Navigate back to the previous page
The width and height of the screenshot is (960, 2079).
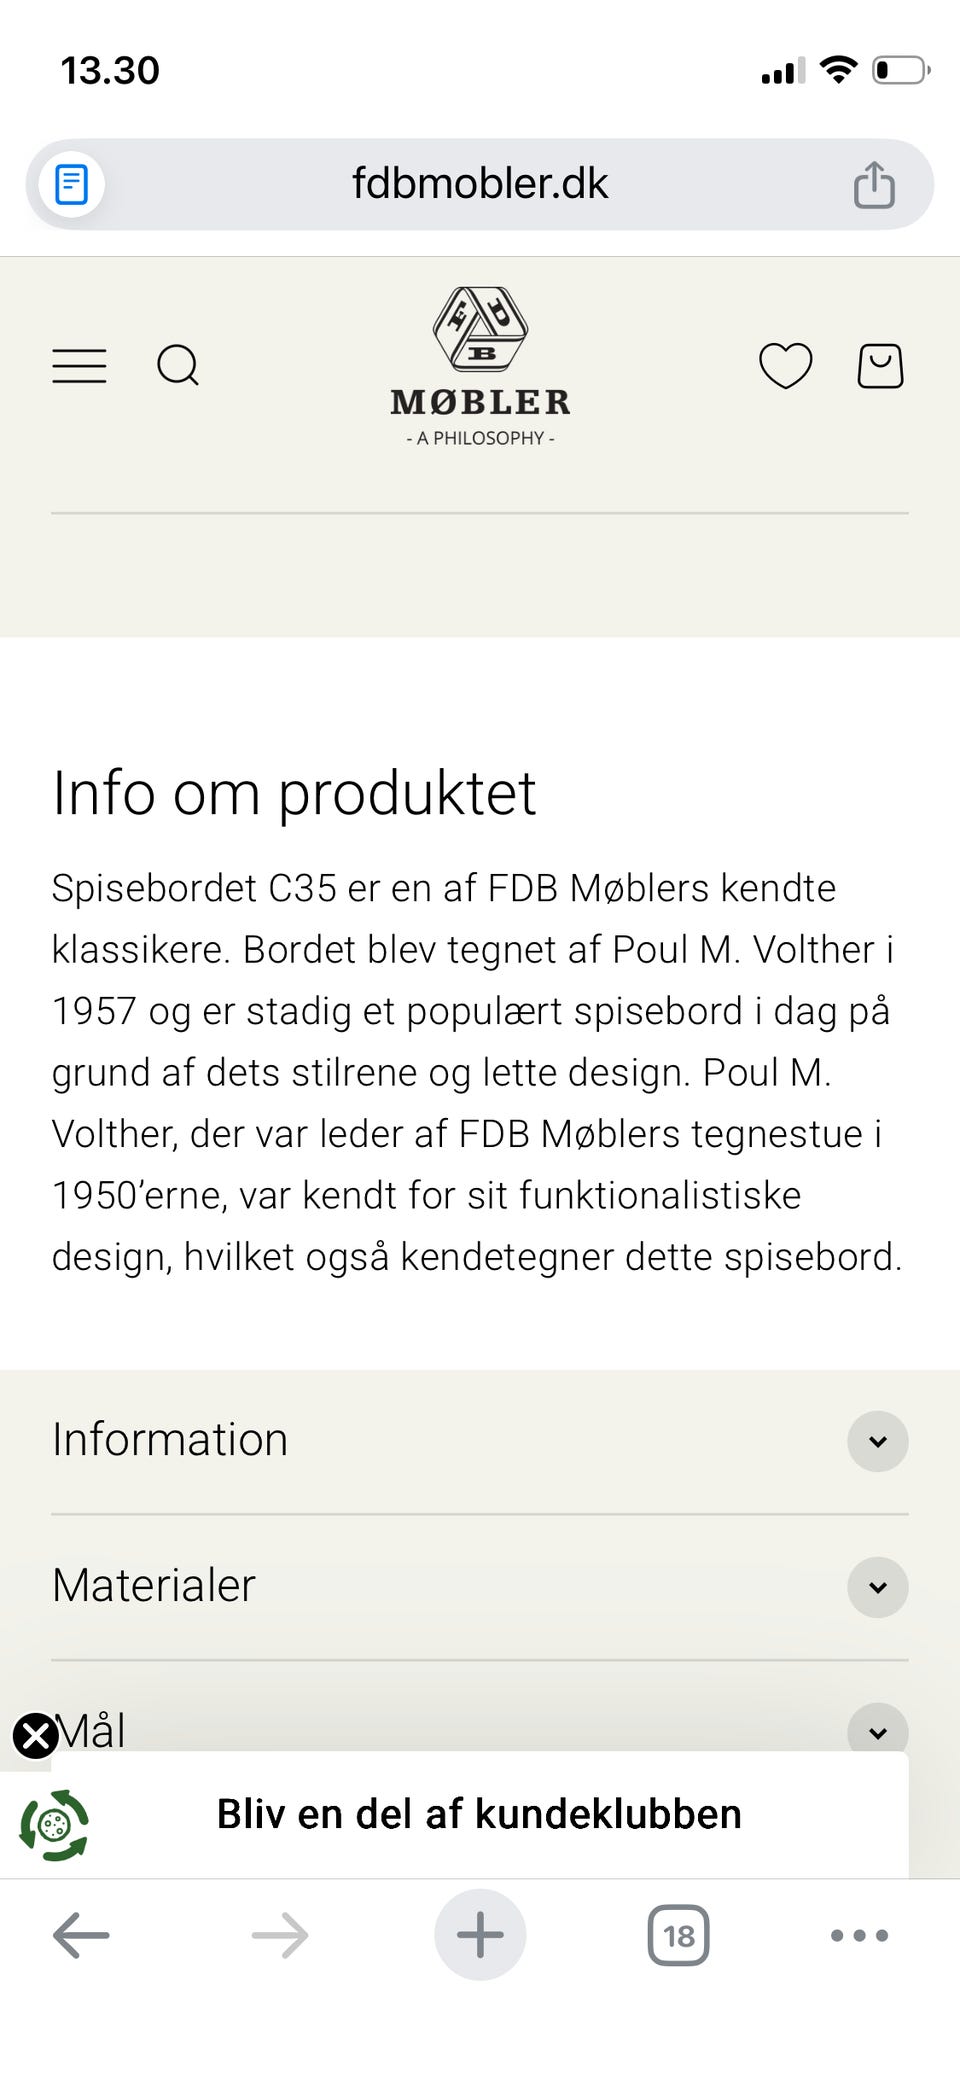(80, 1934)
